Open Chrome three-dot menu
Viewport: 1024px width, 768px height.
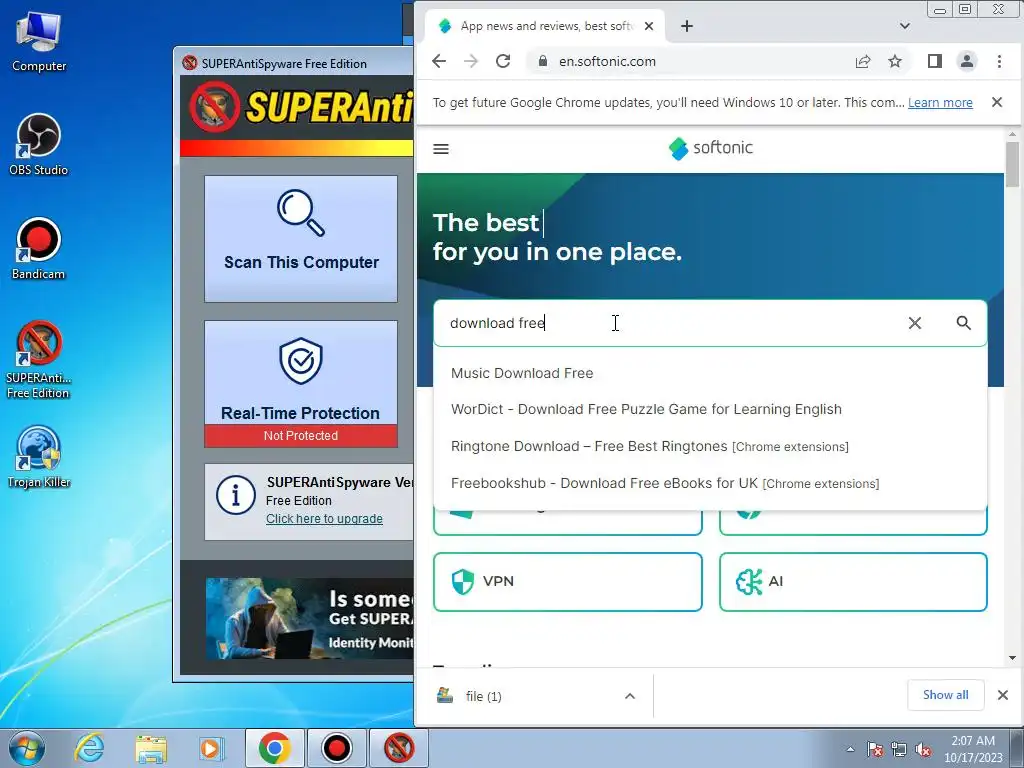tap(999, 61)
